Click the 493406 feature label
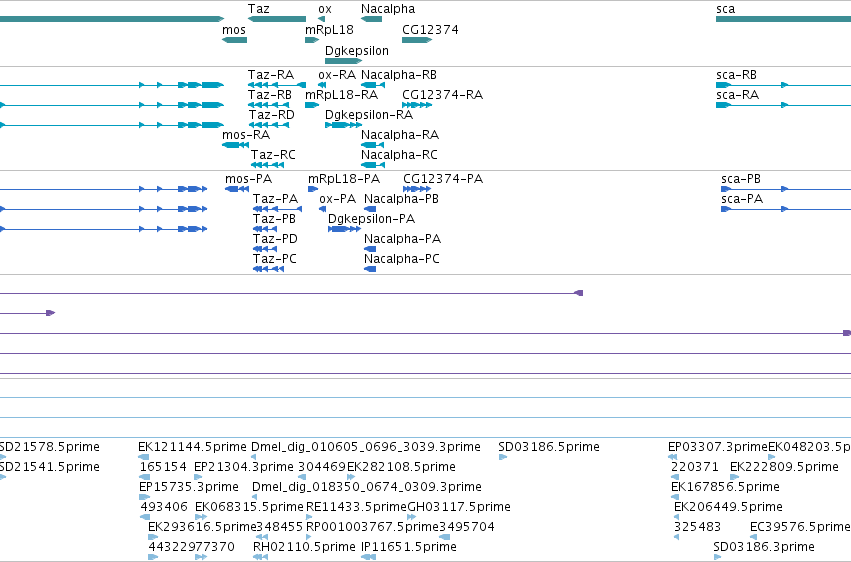This screenshot has width=851, height=562. (x=163, y=507)
